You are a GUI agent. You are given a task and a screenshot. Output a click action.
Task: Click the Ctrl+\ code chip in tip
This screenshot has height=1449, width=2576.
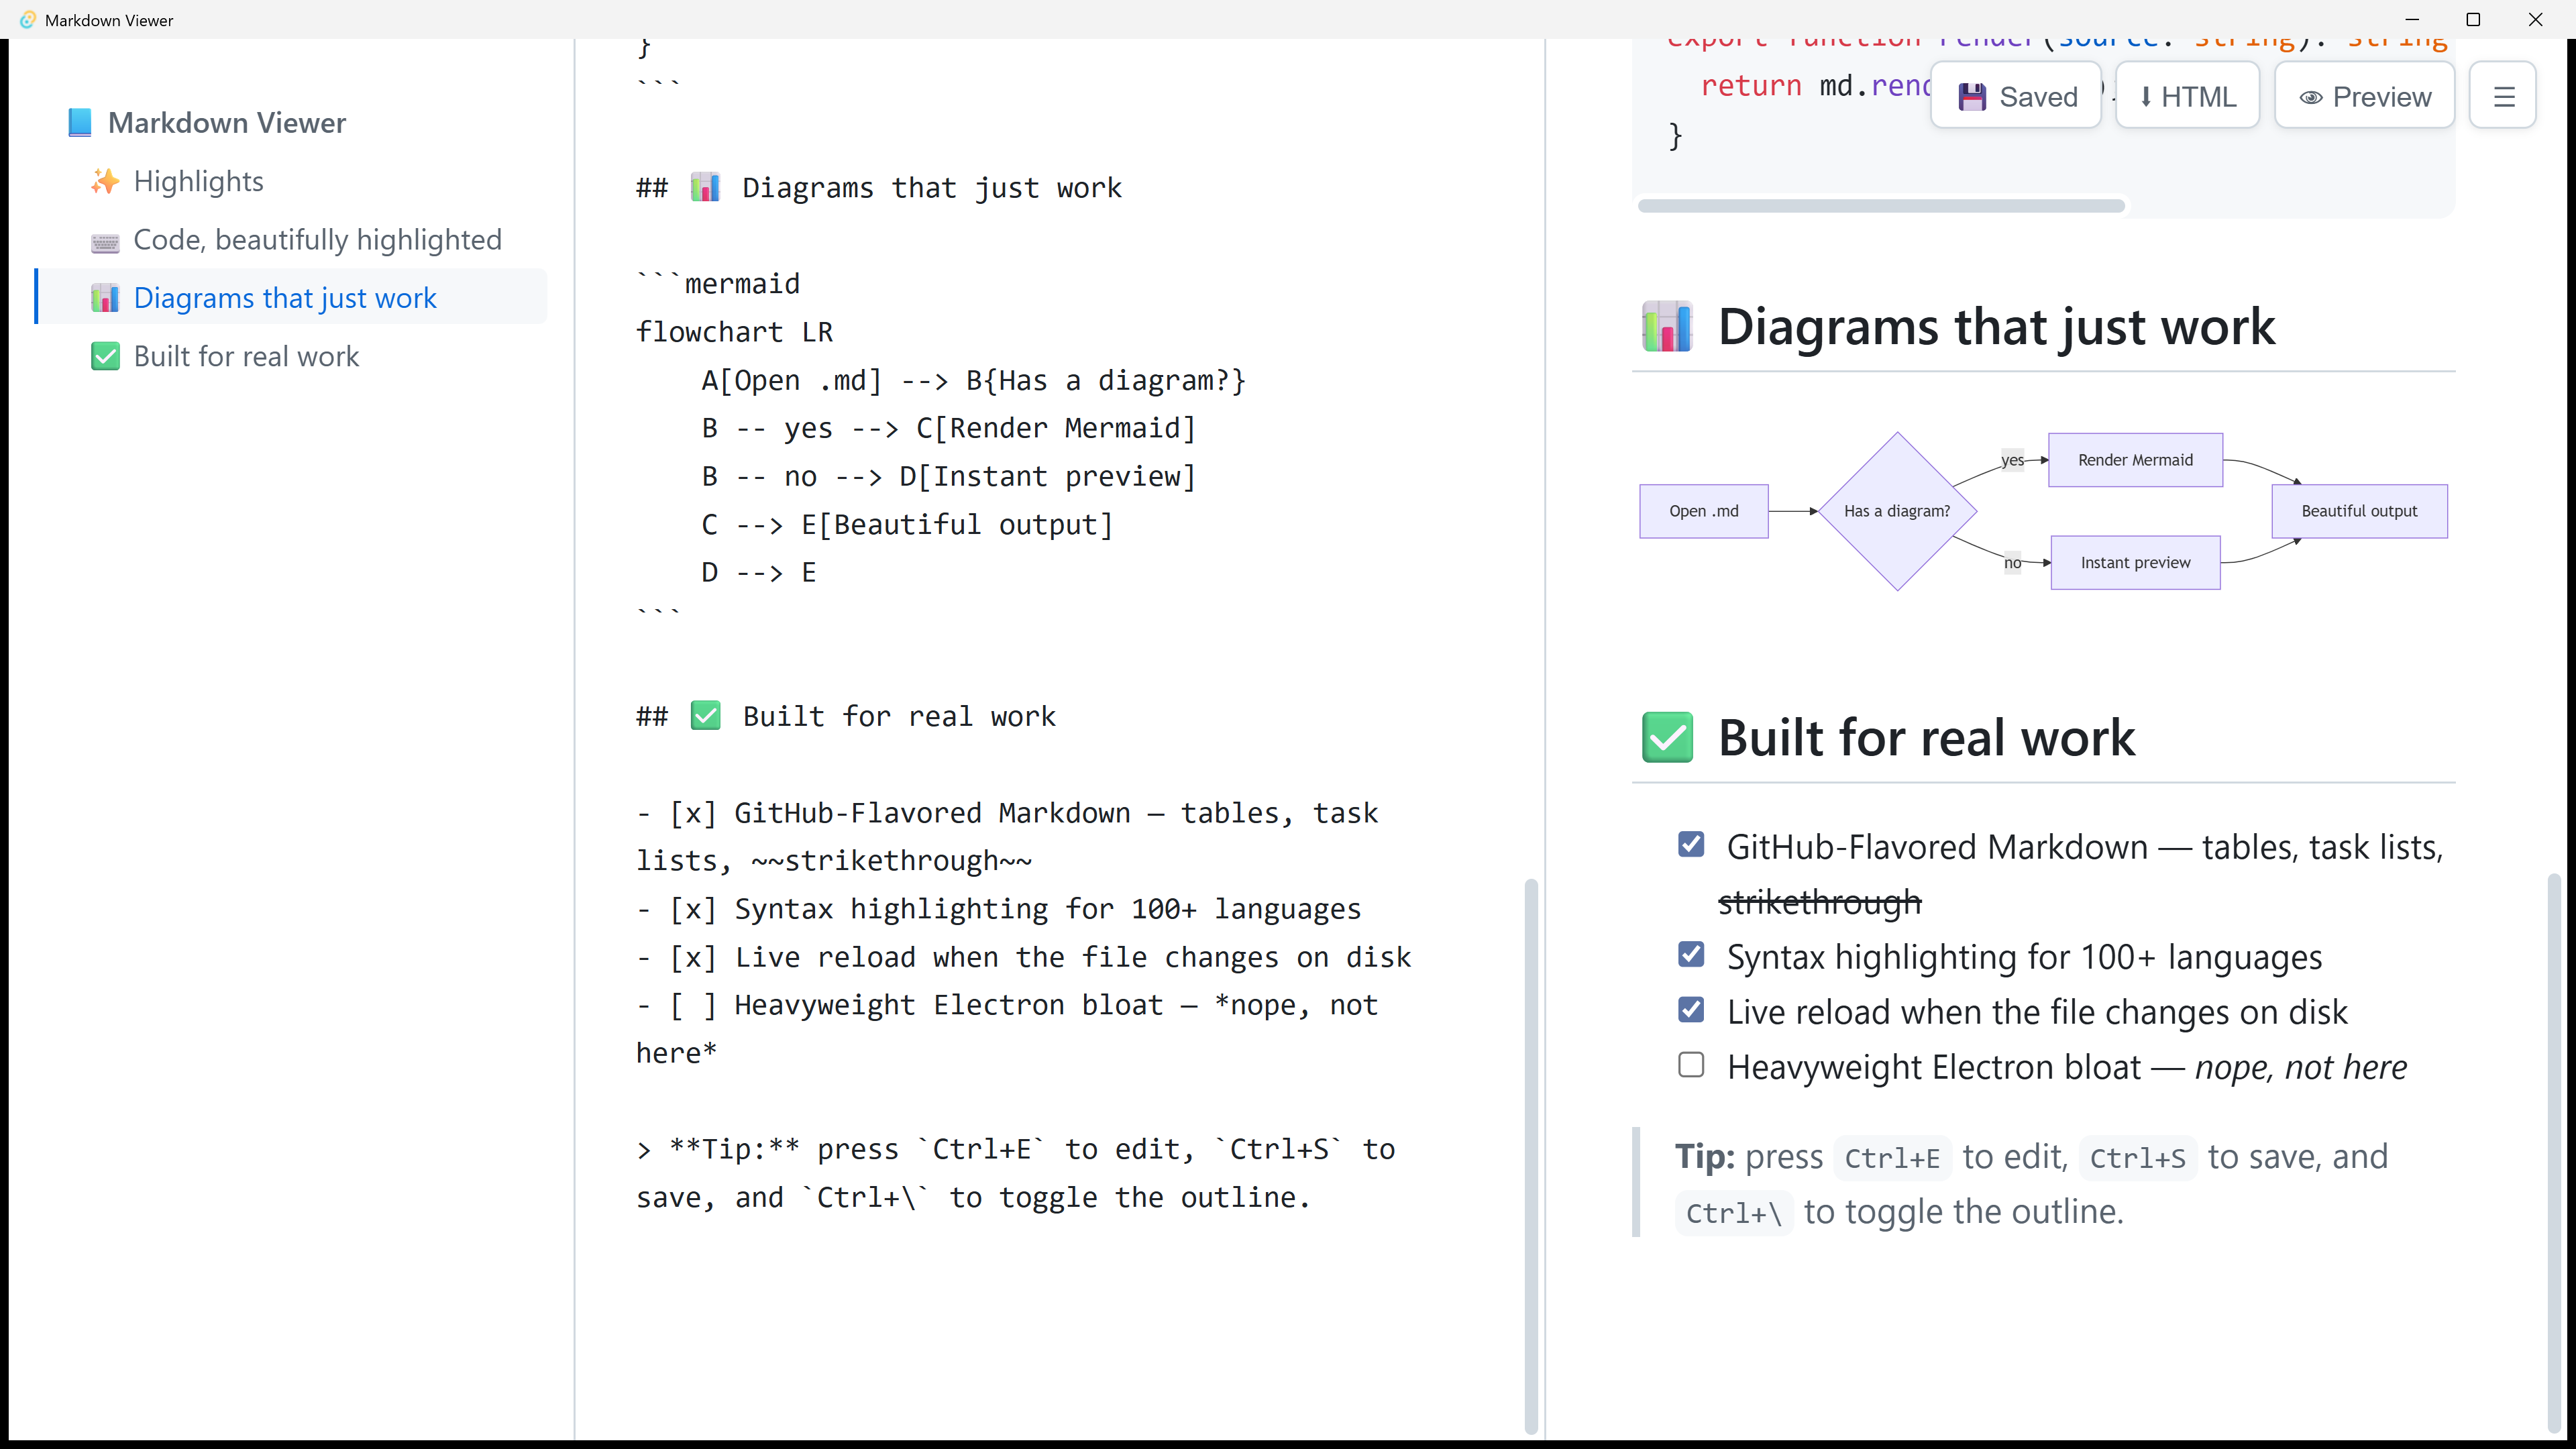(x=1734, y=1213)
